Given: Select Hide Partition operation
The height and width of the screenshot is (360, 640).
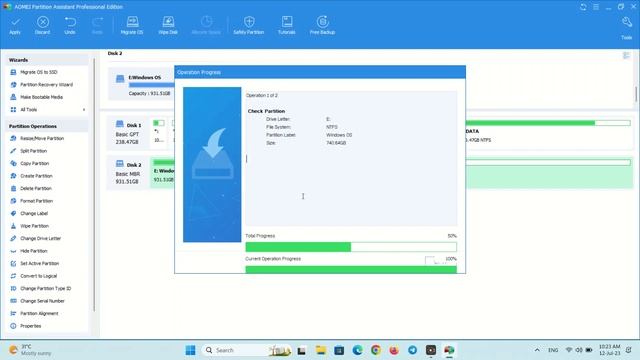Looking at the screenshot, I should 34,251.
